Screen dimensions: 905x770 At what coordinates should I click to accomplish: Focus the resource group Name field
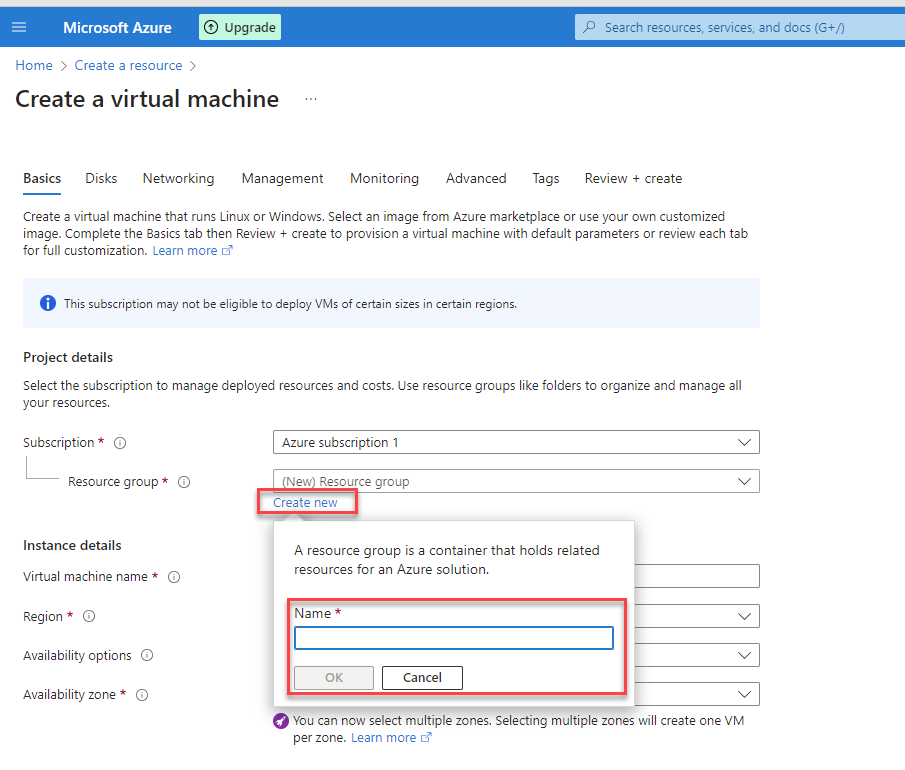tap(453, 638)
